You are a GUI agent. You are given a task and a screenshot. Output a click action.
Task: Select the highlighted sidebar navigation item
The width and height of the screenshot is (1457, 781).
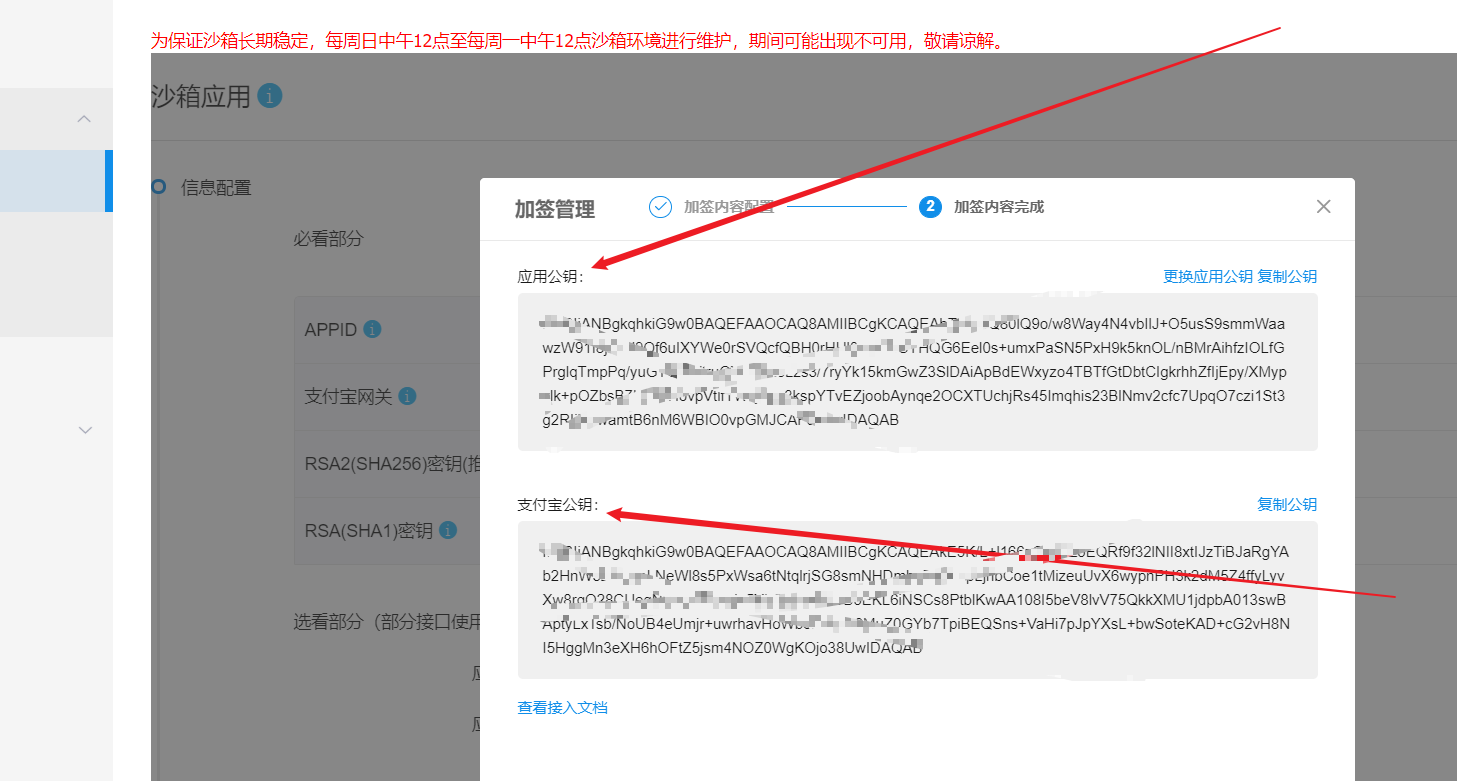click(x=55, y=181)
